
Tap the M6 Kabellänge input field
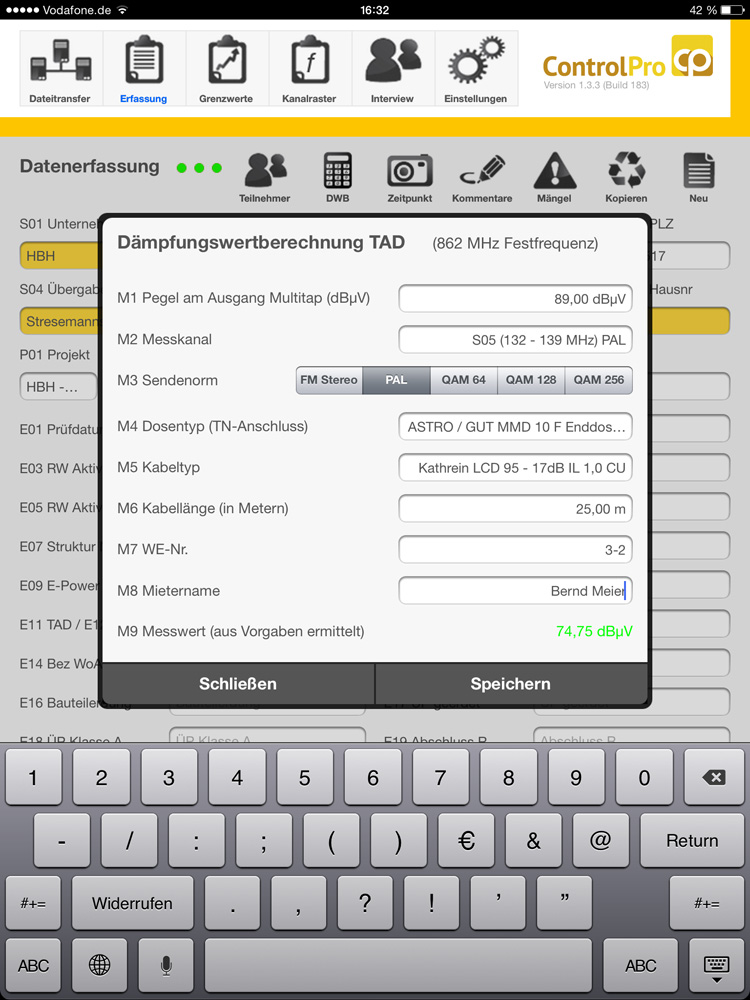pos(515,509)
